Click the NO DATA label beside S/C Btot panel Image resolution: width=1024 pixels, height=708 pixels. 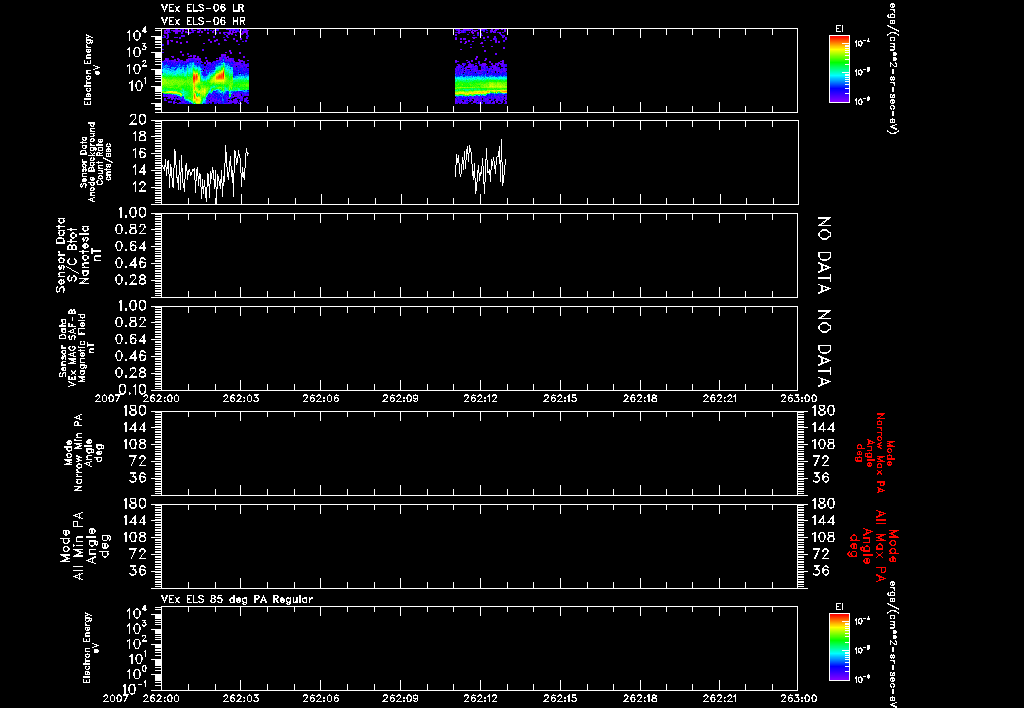[824, 255]
